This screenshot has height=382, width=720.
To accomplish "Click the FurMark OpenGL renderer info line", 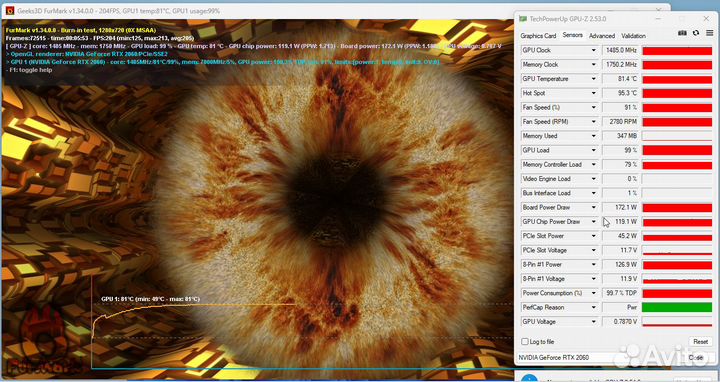I will click(x=87, y=54).
